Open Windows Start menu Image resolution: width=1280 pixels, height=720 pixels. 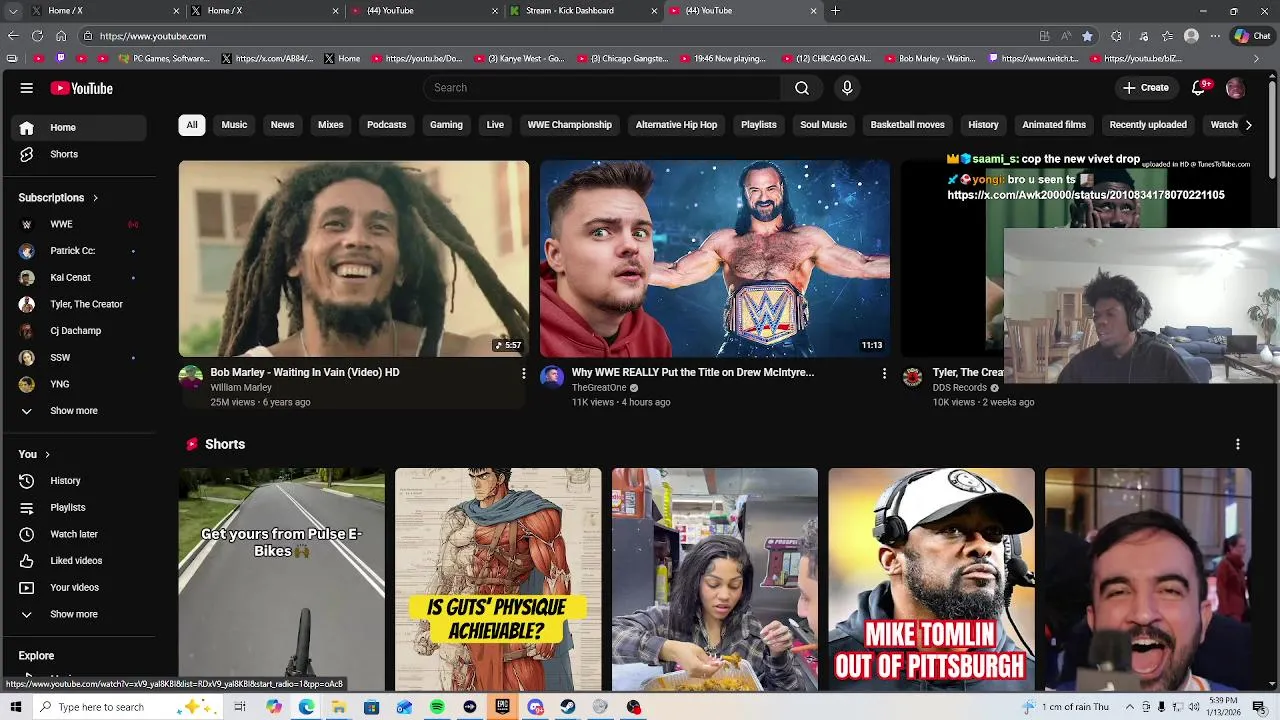pos(15,707)
